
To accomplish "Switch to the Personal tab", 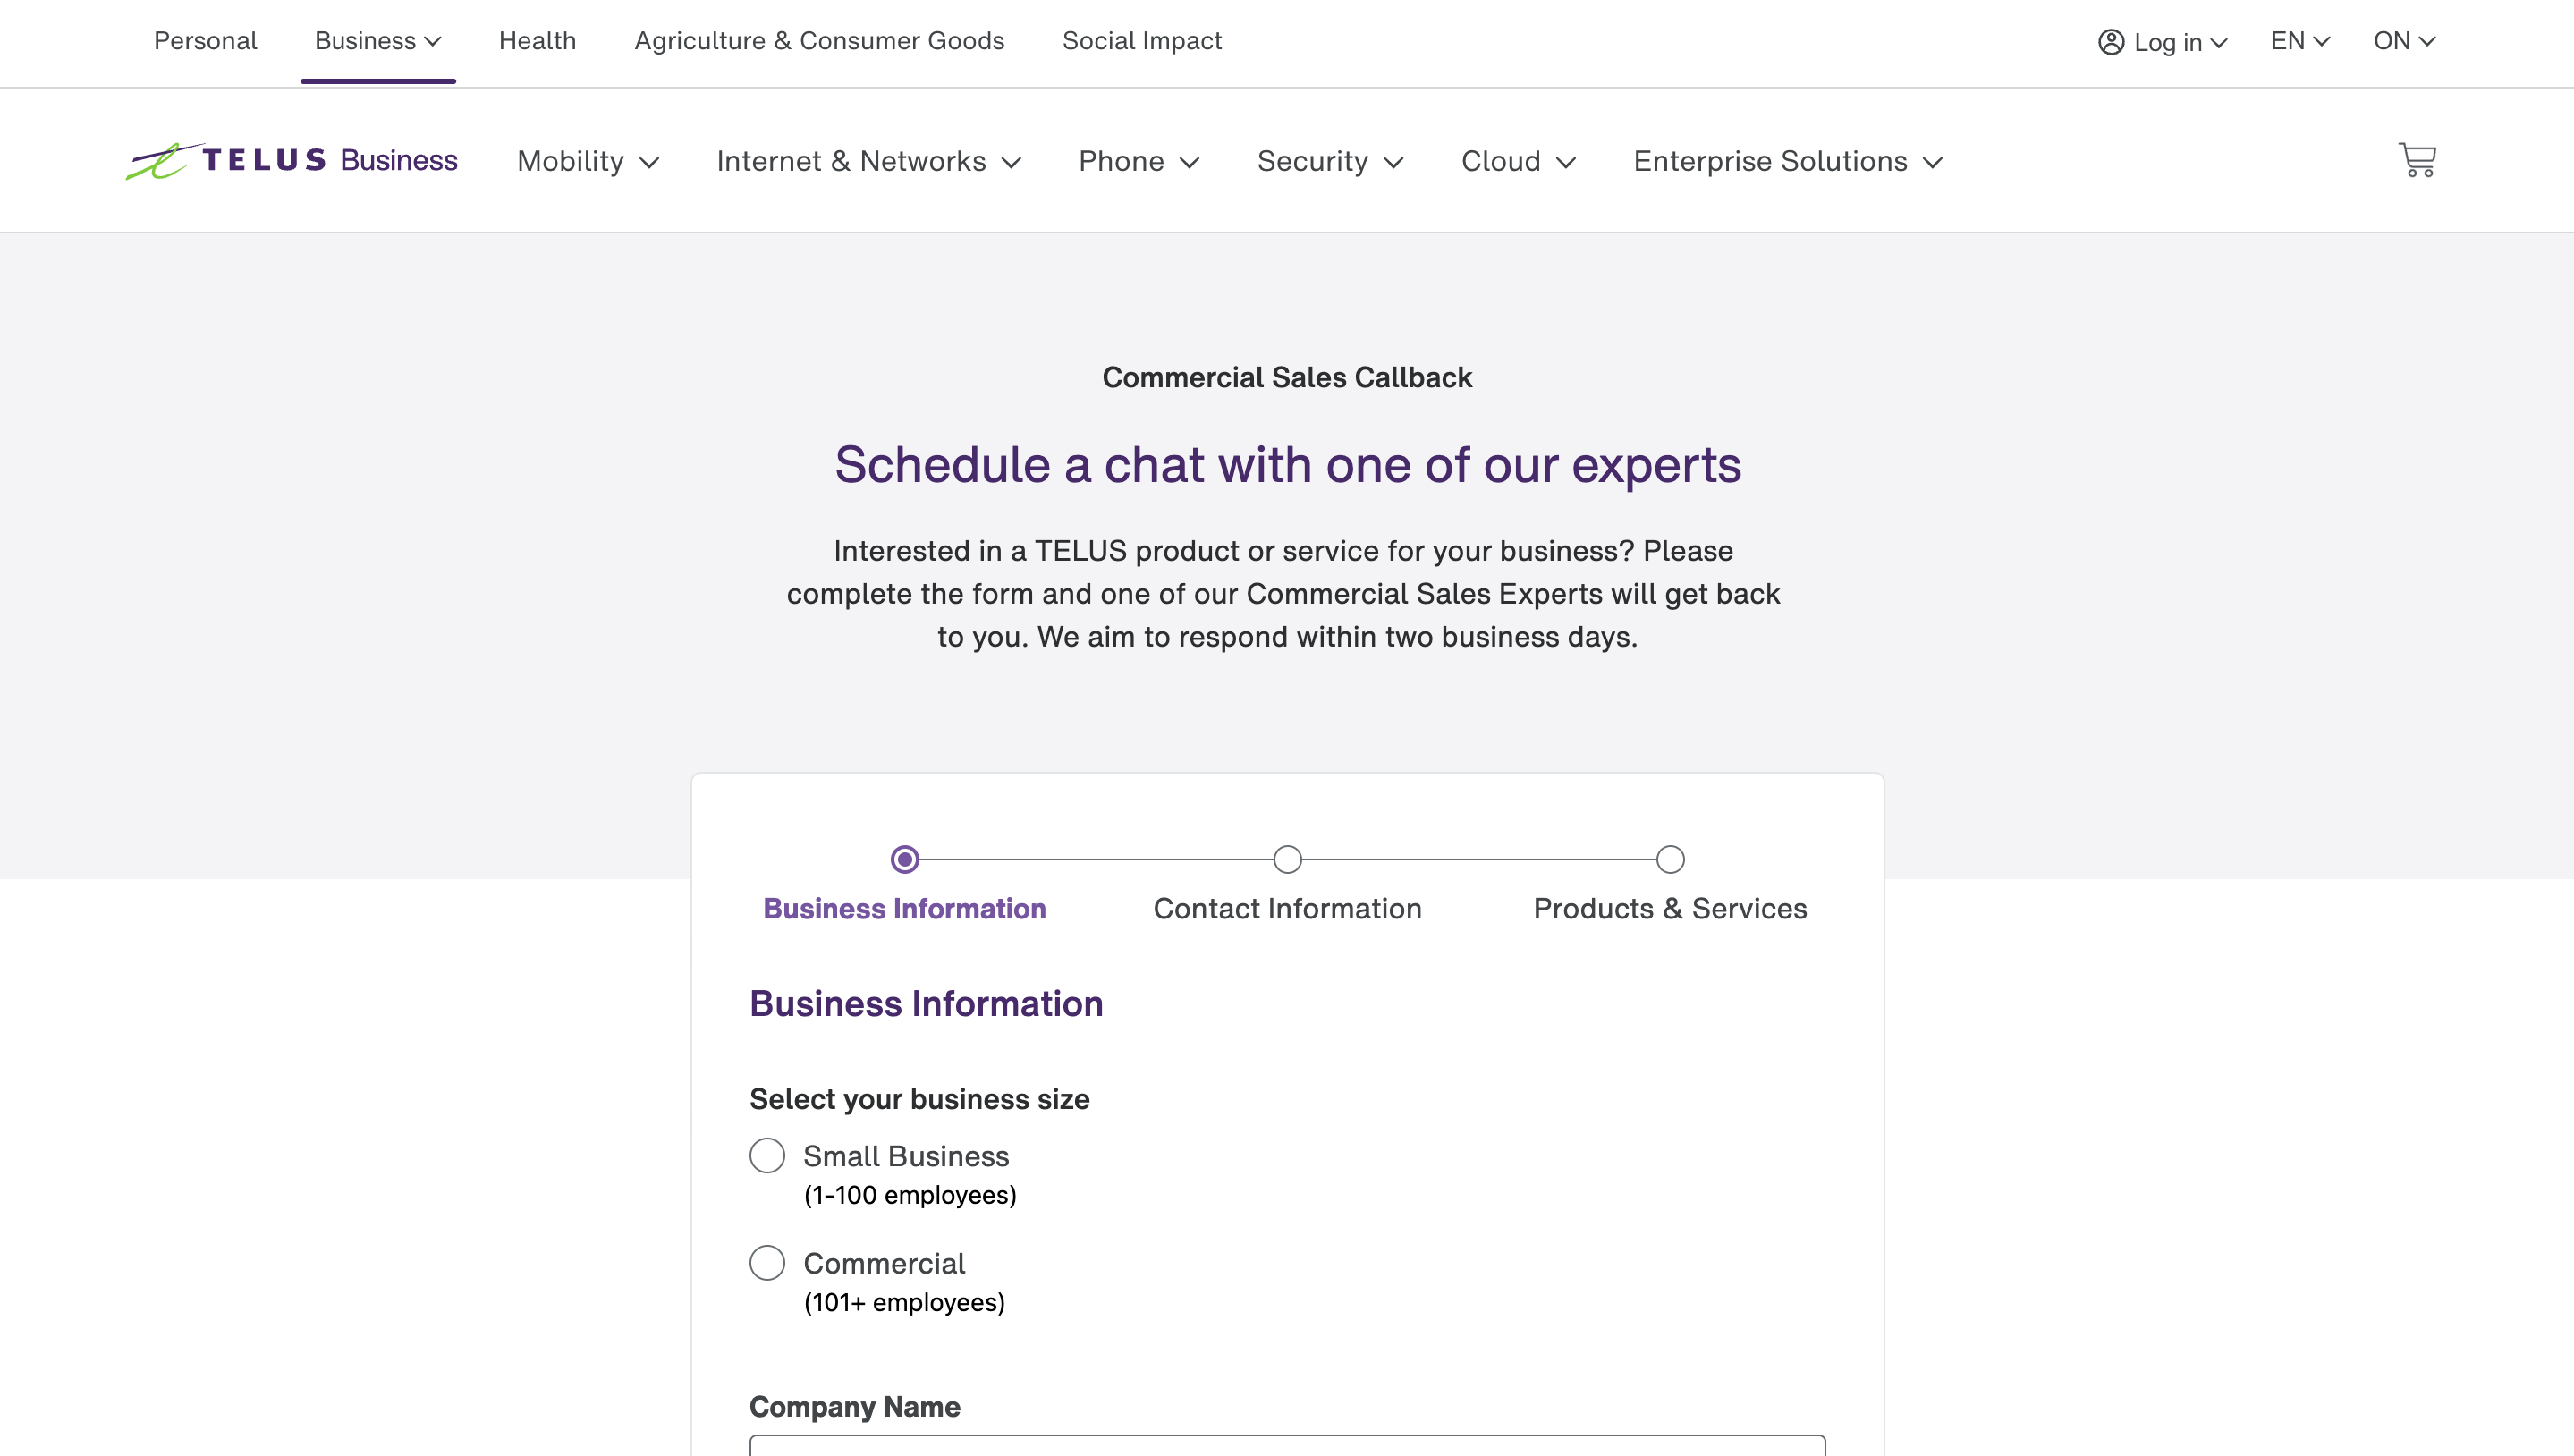I will [x=204, y=41].
